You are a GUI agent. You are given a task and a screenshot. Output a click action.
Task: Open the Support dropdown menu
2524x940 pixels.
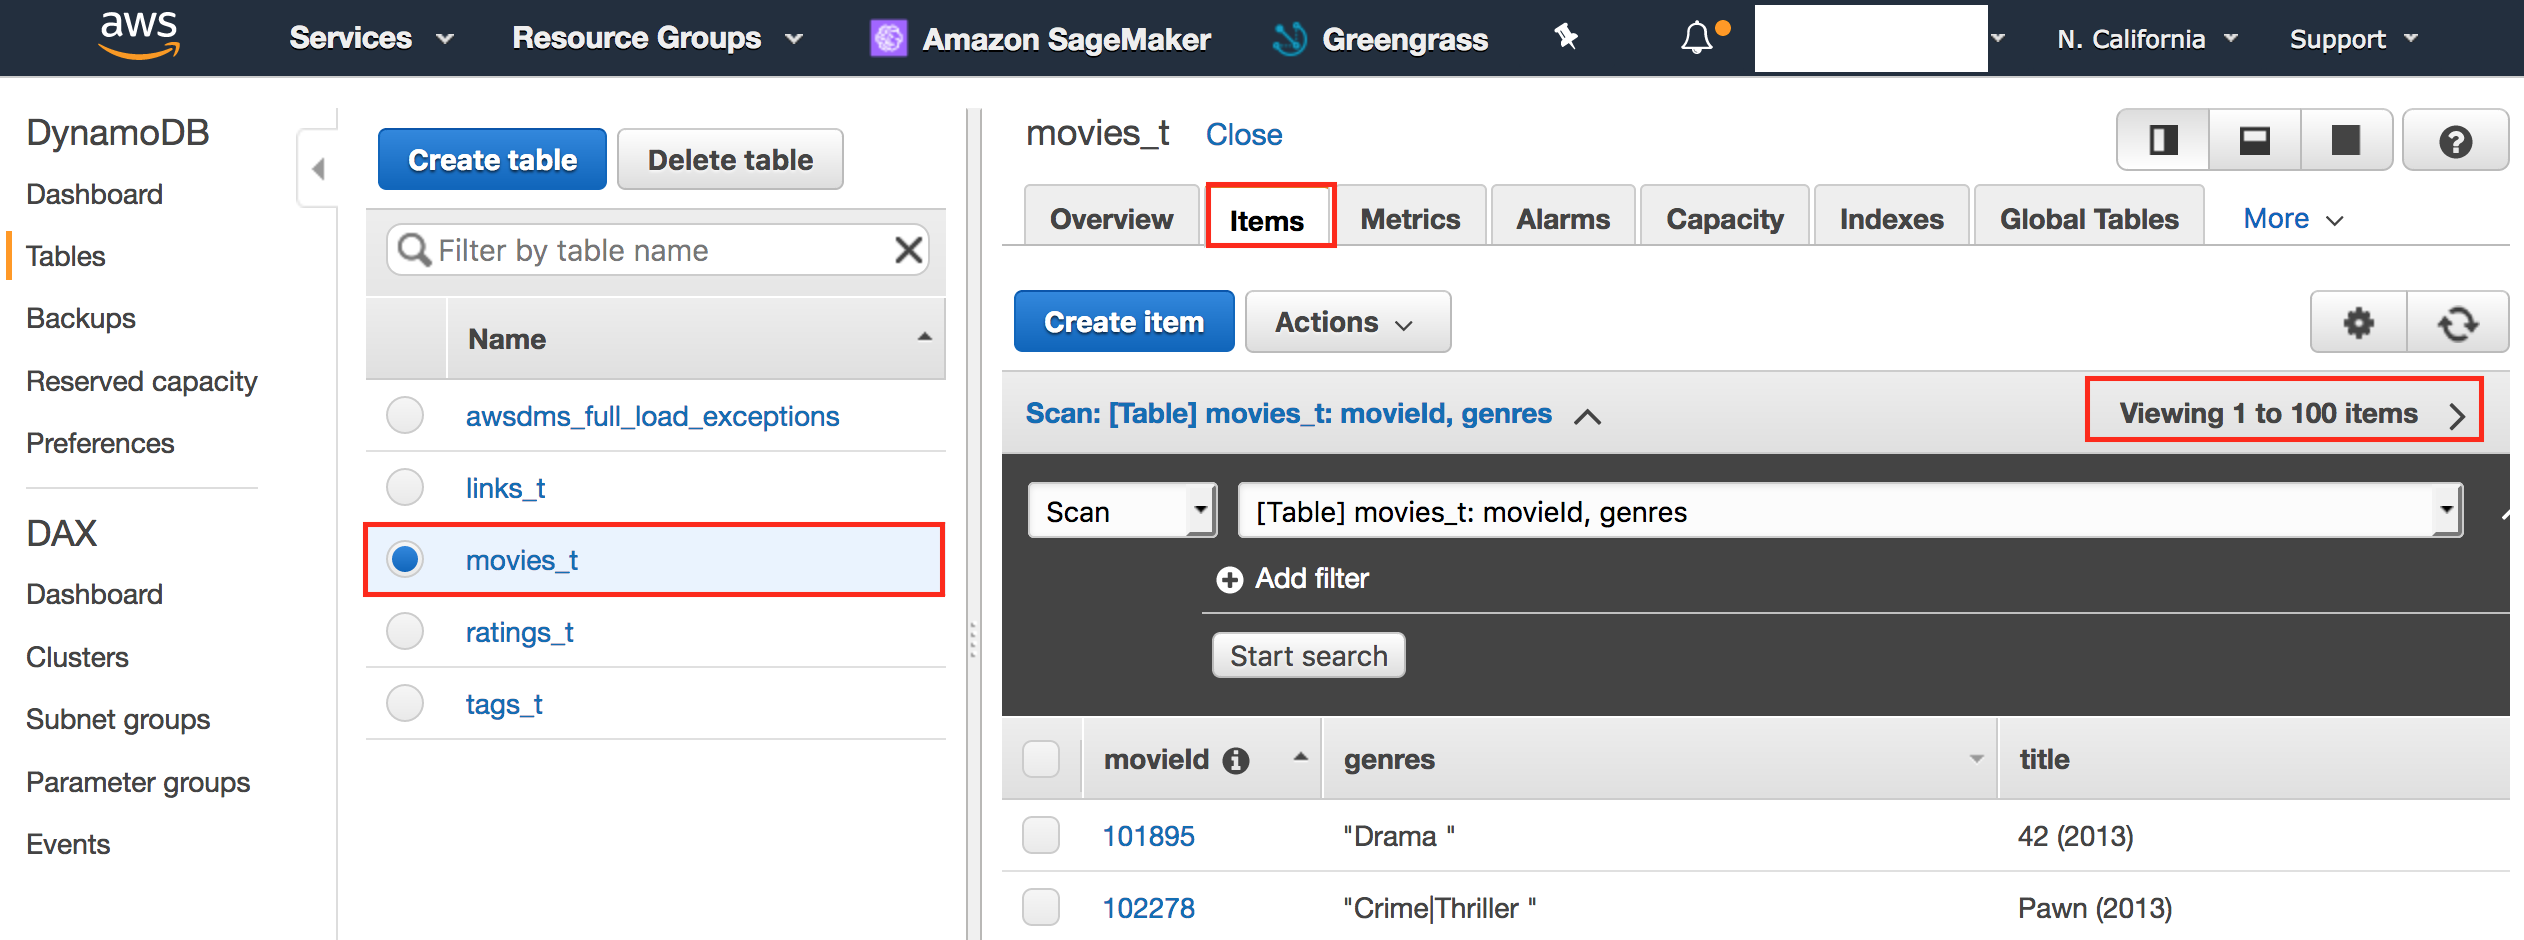2353,39
